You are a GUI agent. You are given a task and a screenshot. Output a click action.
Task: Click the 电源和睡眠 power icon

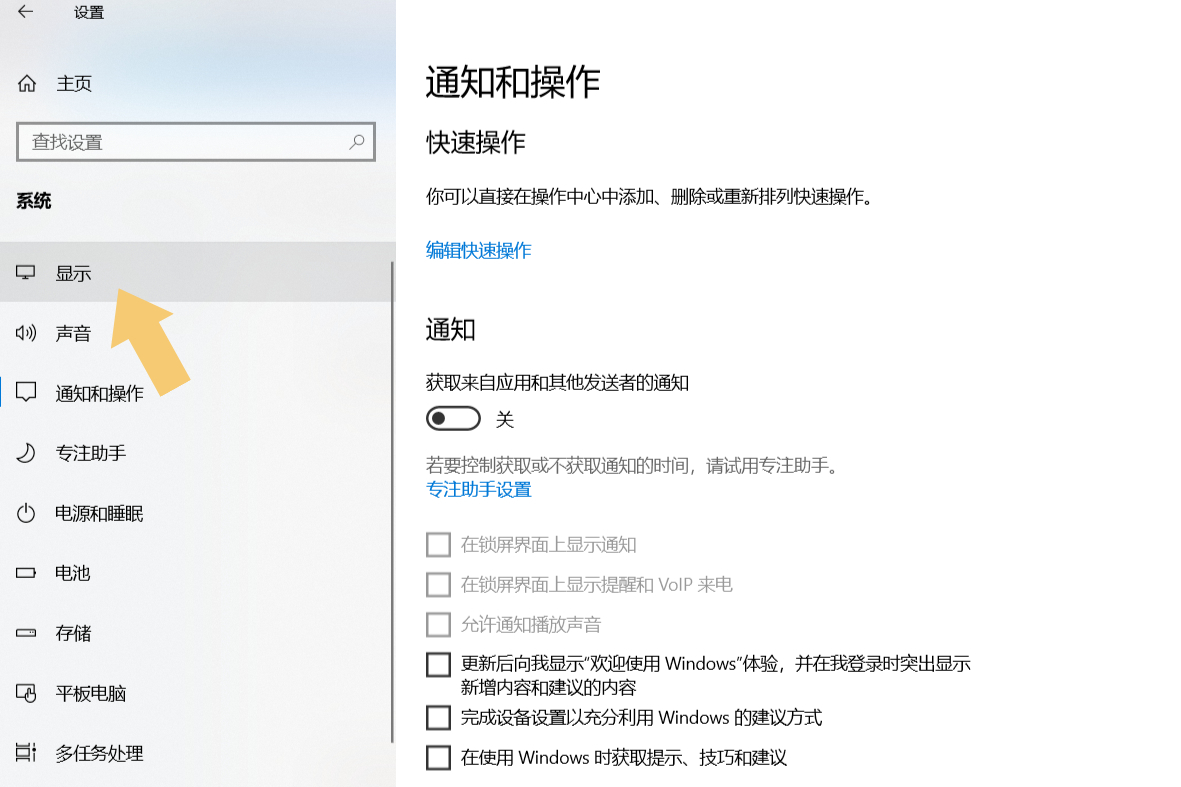click(x=24, y=513)
